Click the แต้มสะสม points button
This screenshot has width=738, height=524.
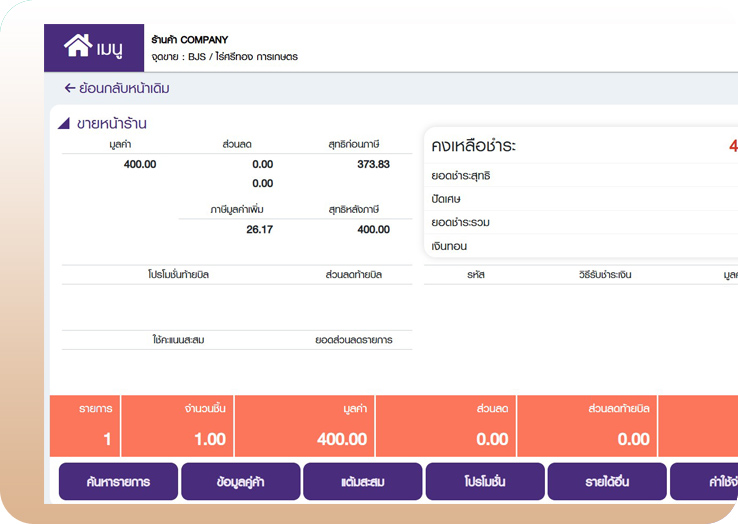tap(362, 482)
